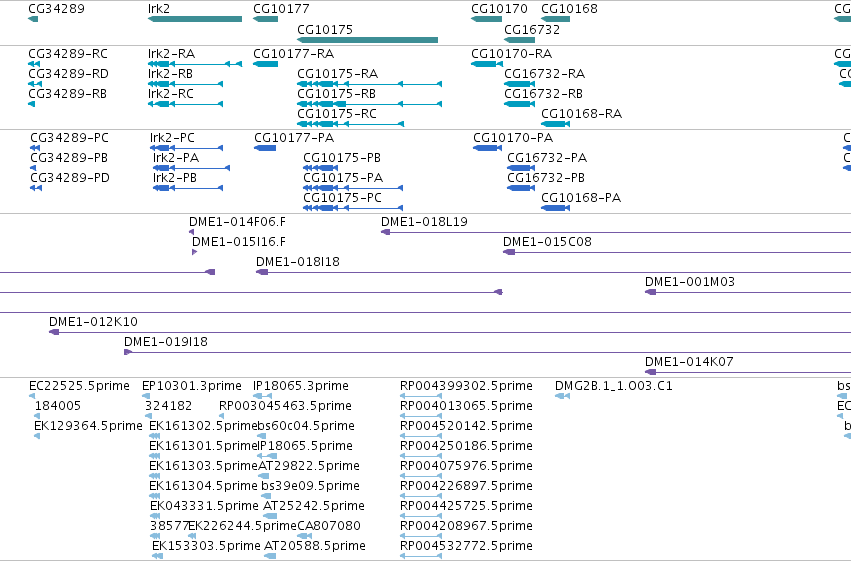Select EST AT29822.5prime
Viewport: 851px width, 561px height.
click(309, 466)
